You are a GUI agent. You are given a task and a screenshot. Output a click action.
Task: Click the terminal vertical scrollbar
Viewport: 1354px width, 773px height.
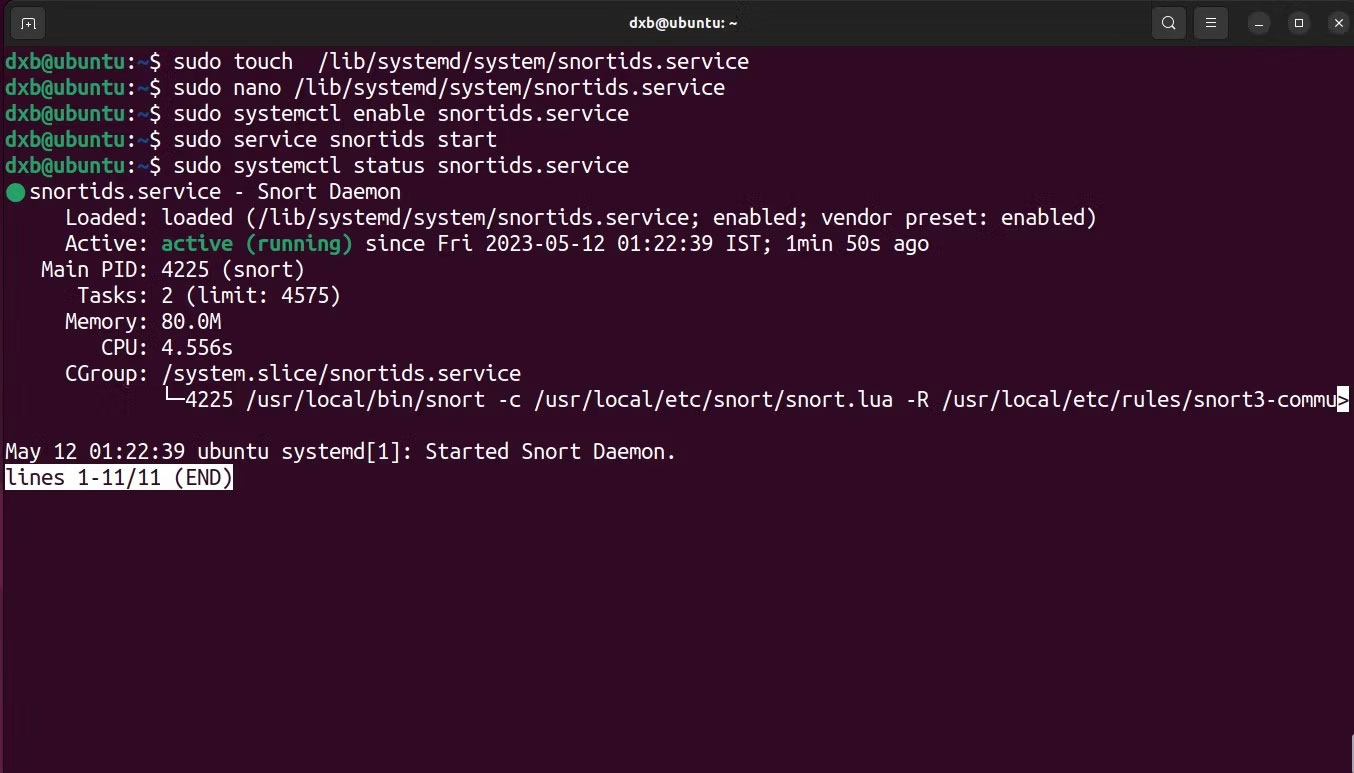pyautogui.click(x=1350, y=752)
